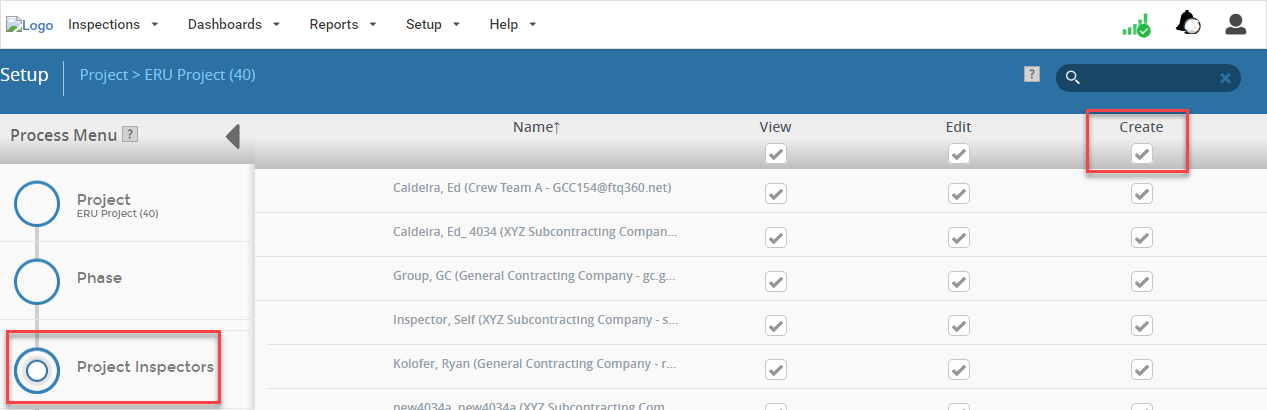Toggle Create for Kolofer, Ryan
Viewport: 1267px width, 410px height.
click(x=1142, y=370)
